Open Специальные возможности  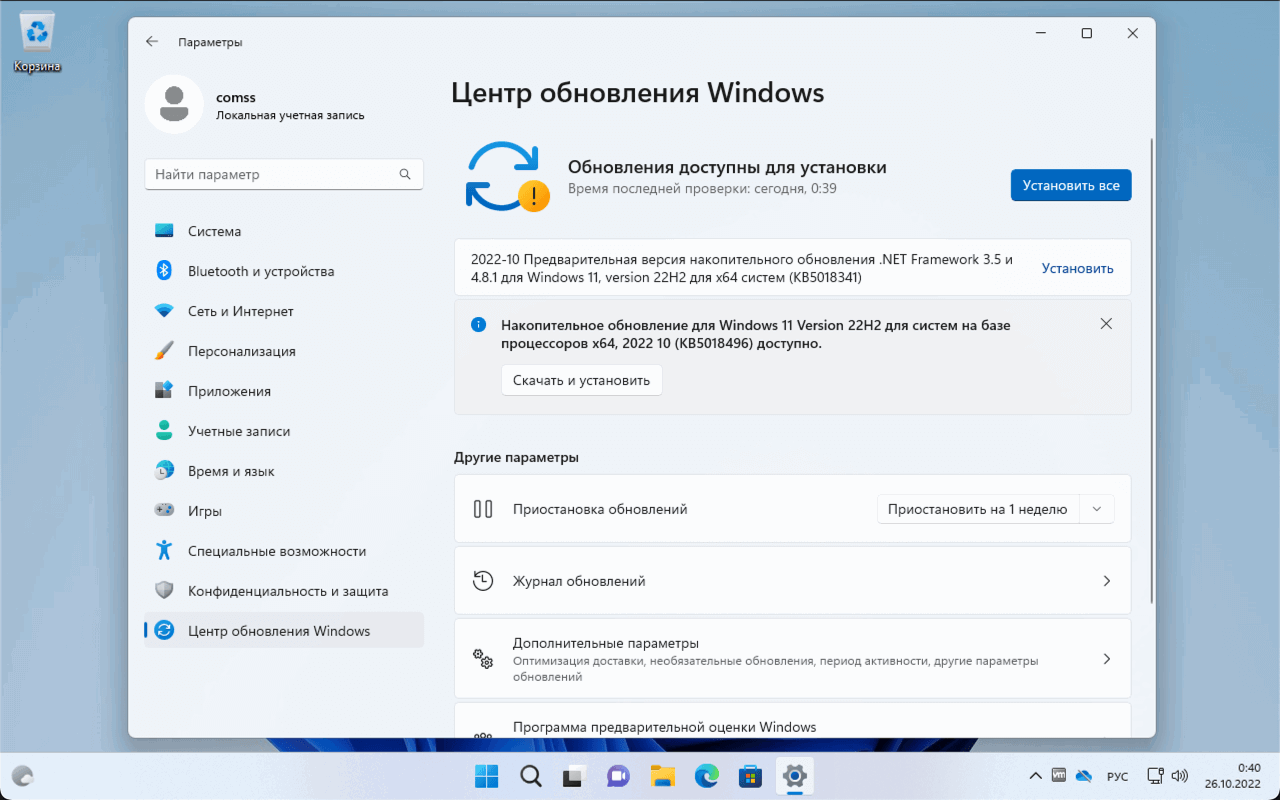[x=284, y=551]
